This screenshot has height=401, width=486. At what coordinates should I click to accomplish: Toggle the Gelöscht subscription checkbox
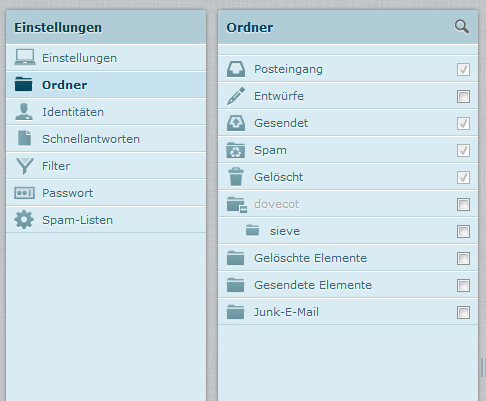[463, 177]
